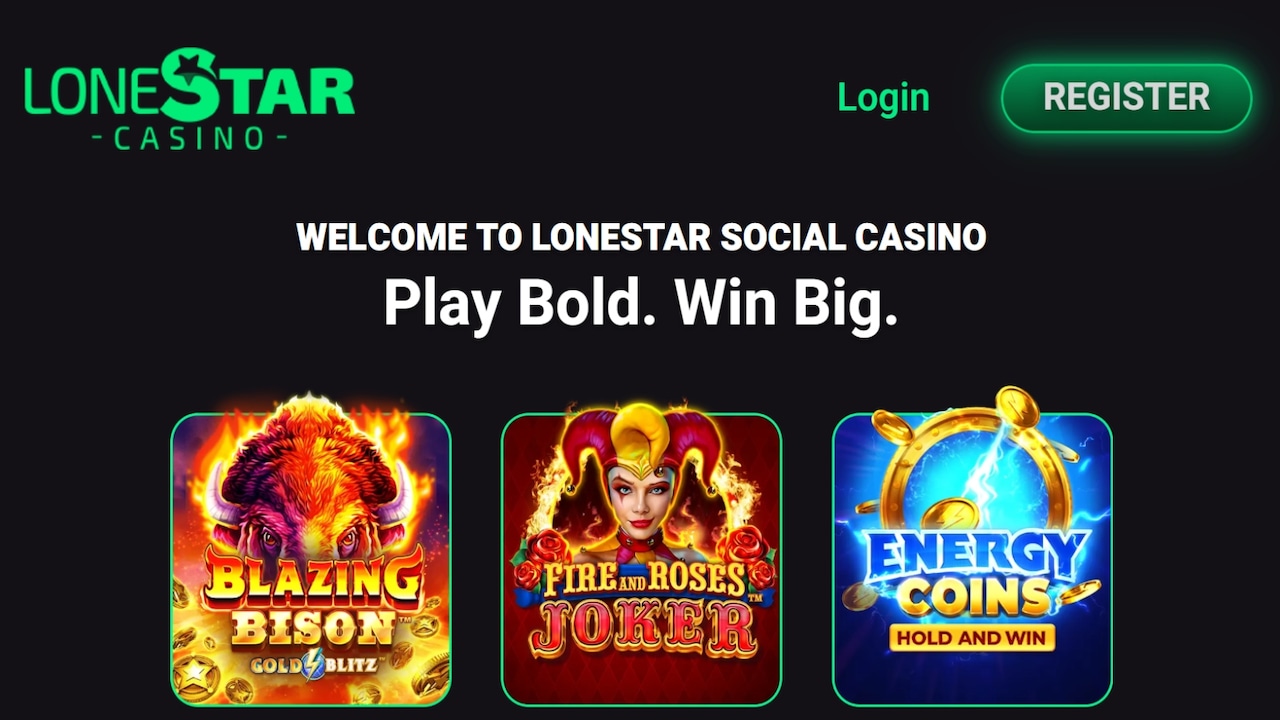Click the HOLD AND WIN yellow label
1280x720 pixels.
tap(971, 637)
